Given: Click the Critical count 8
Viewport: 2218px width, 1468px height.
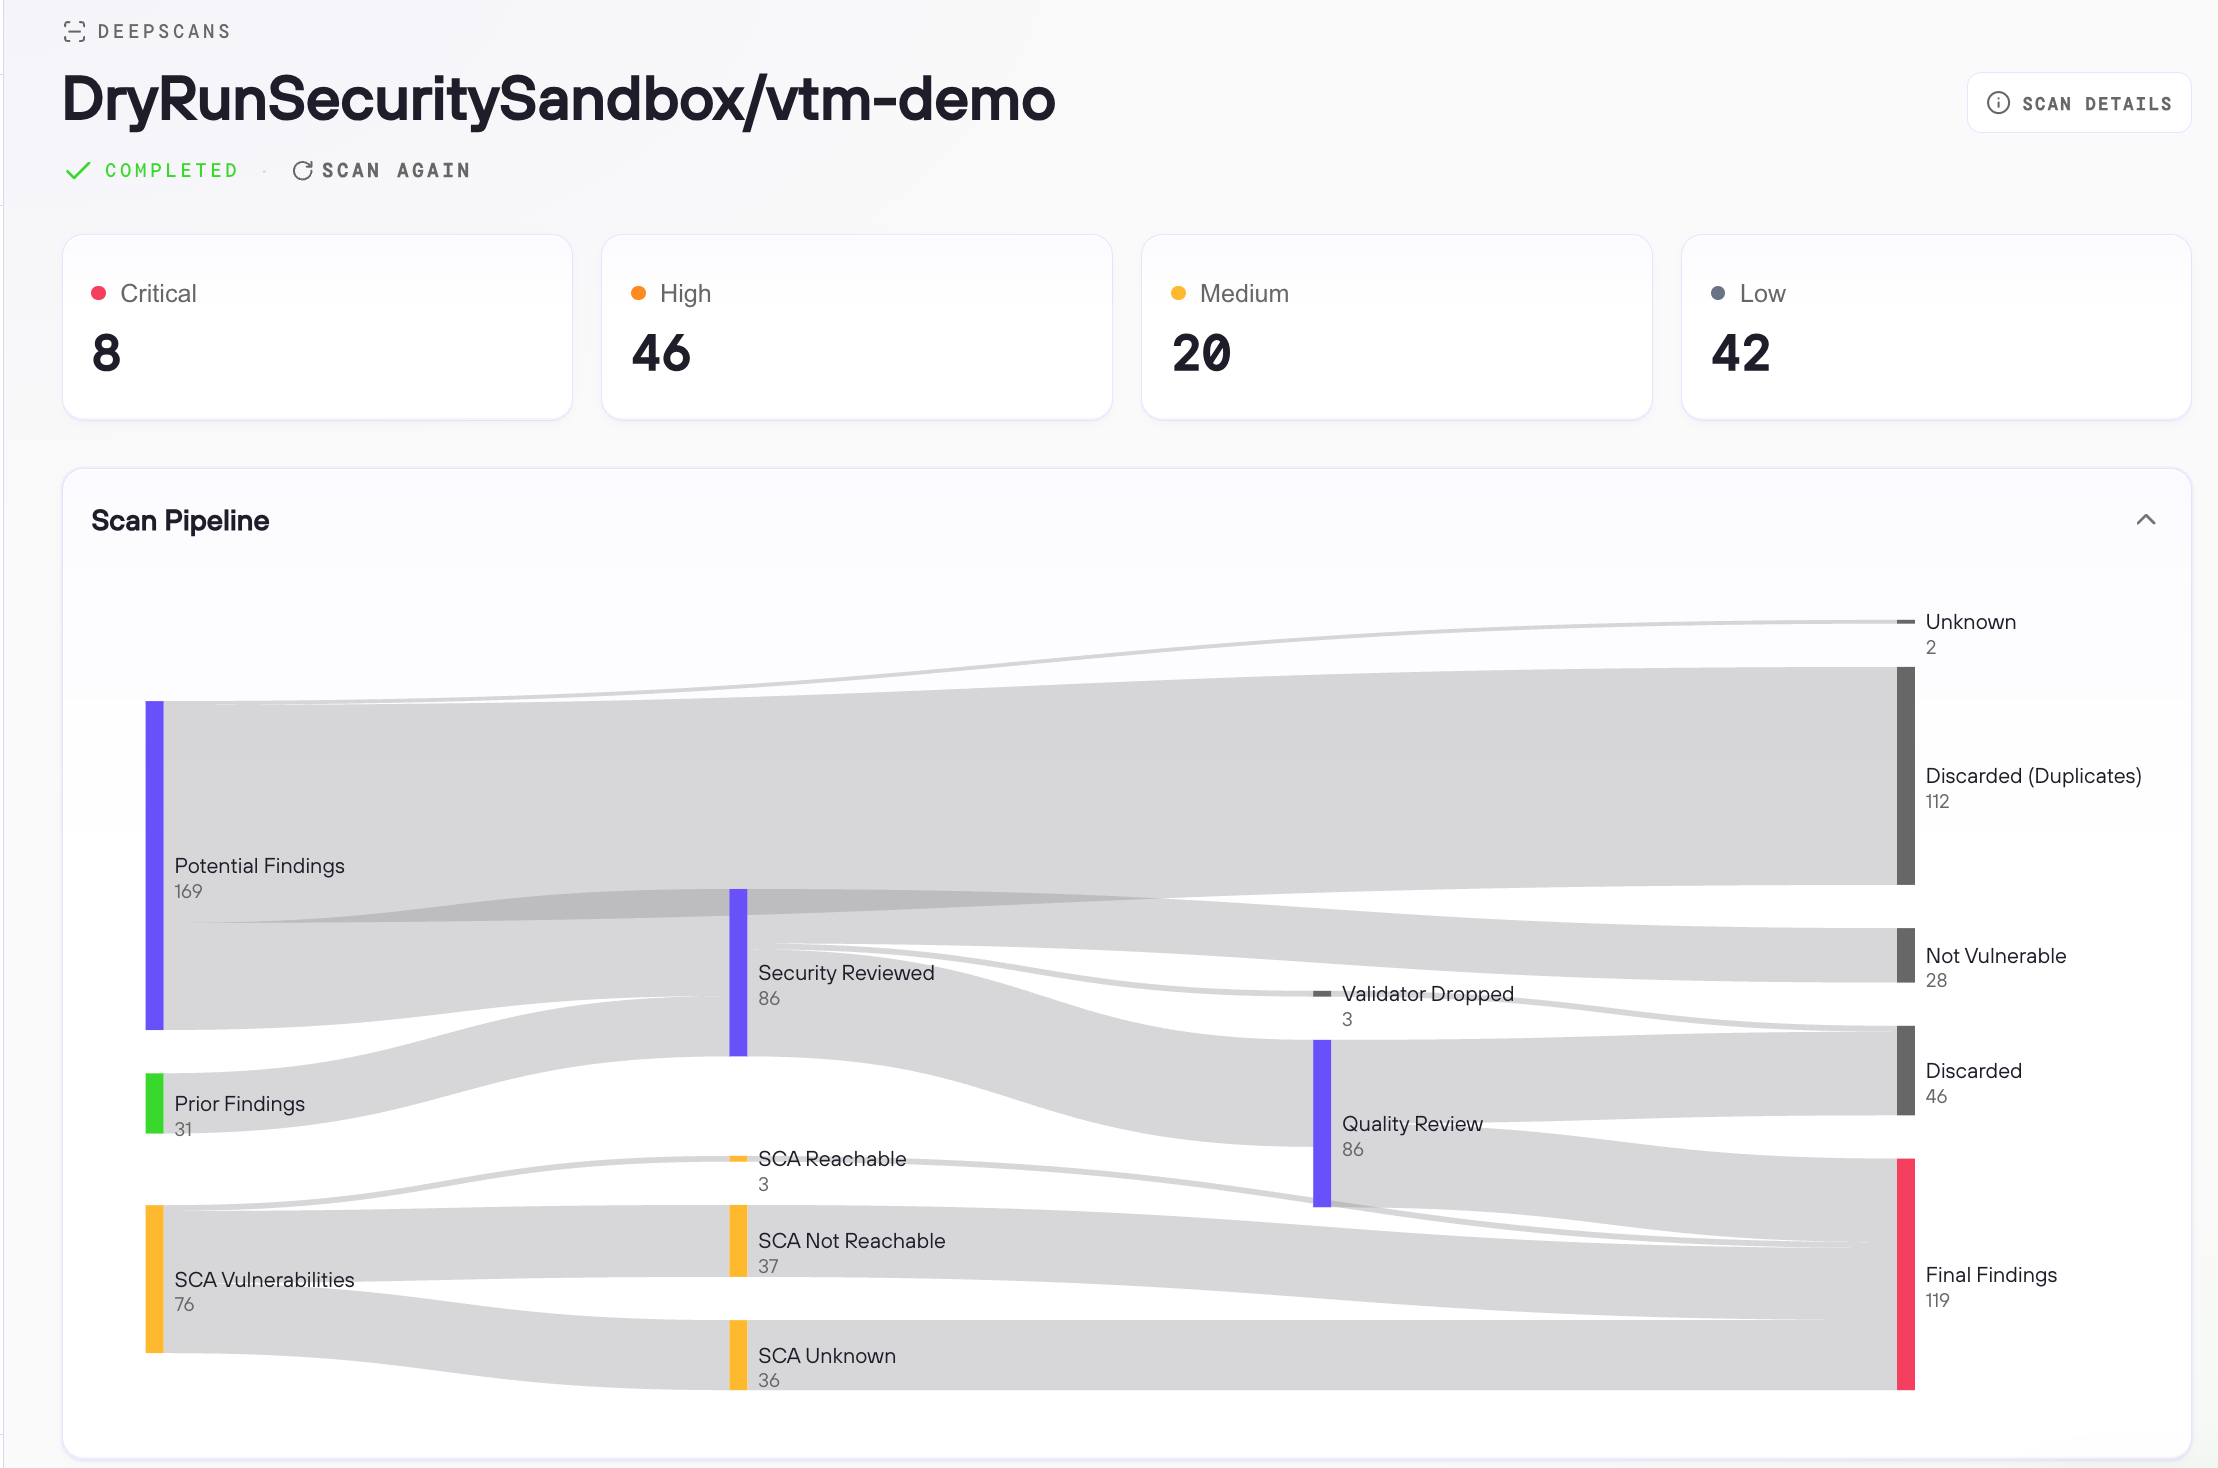Looking at the screenshot, I should coord(107,354).
